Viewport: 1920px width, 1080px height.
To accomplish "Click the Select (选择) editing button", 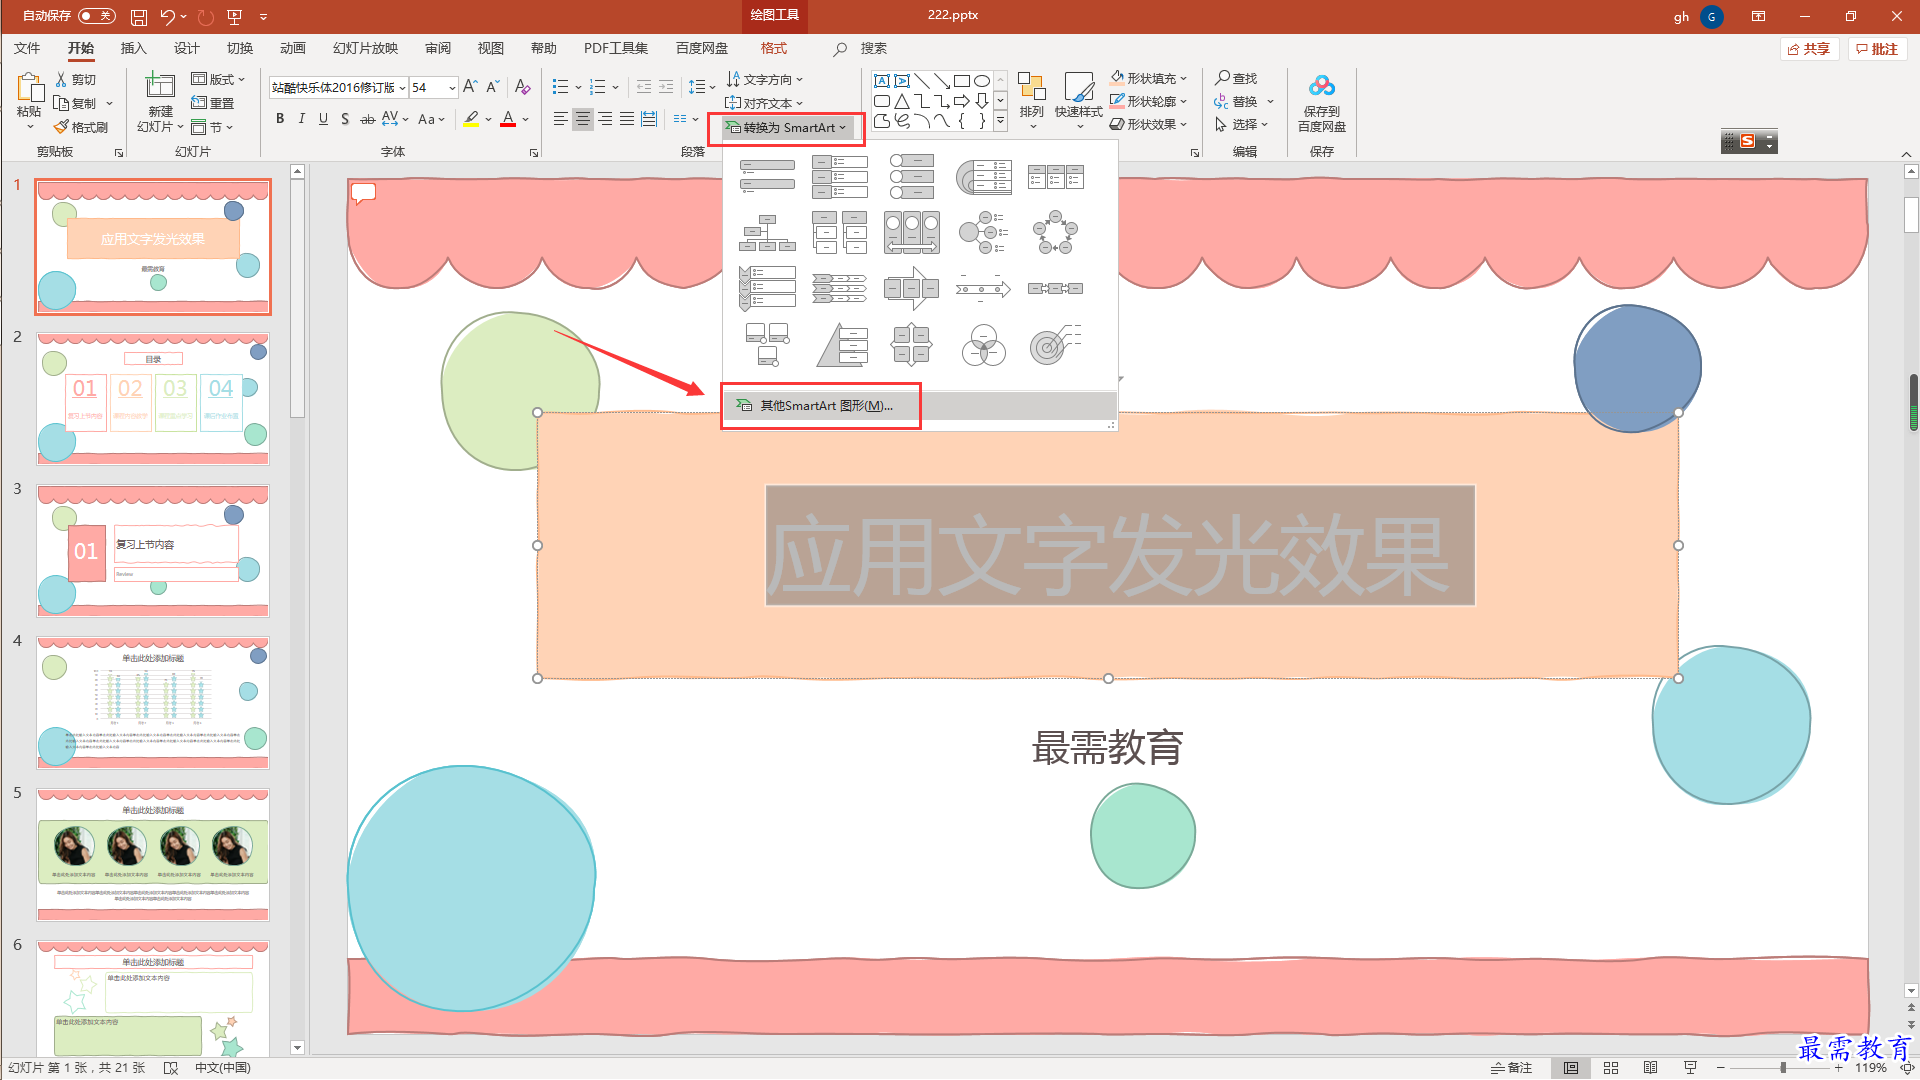I will (1241, 124).
